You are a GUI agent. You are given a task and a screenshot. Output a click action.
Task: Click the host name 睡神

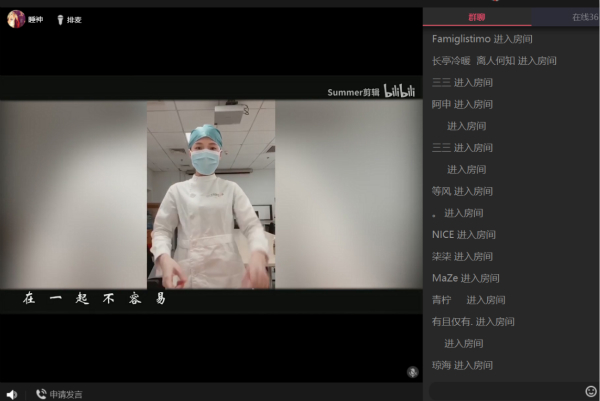click(35, 19)
